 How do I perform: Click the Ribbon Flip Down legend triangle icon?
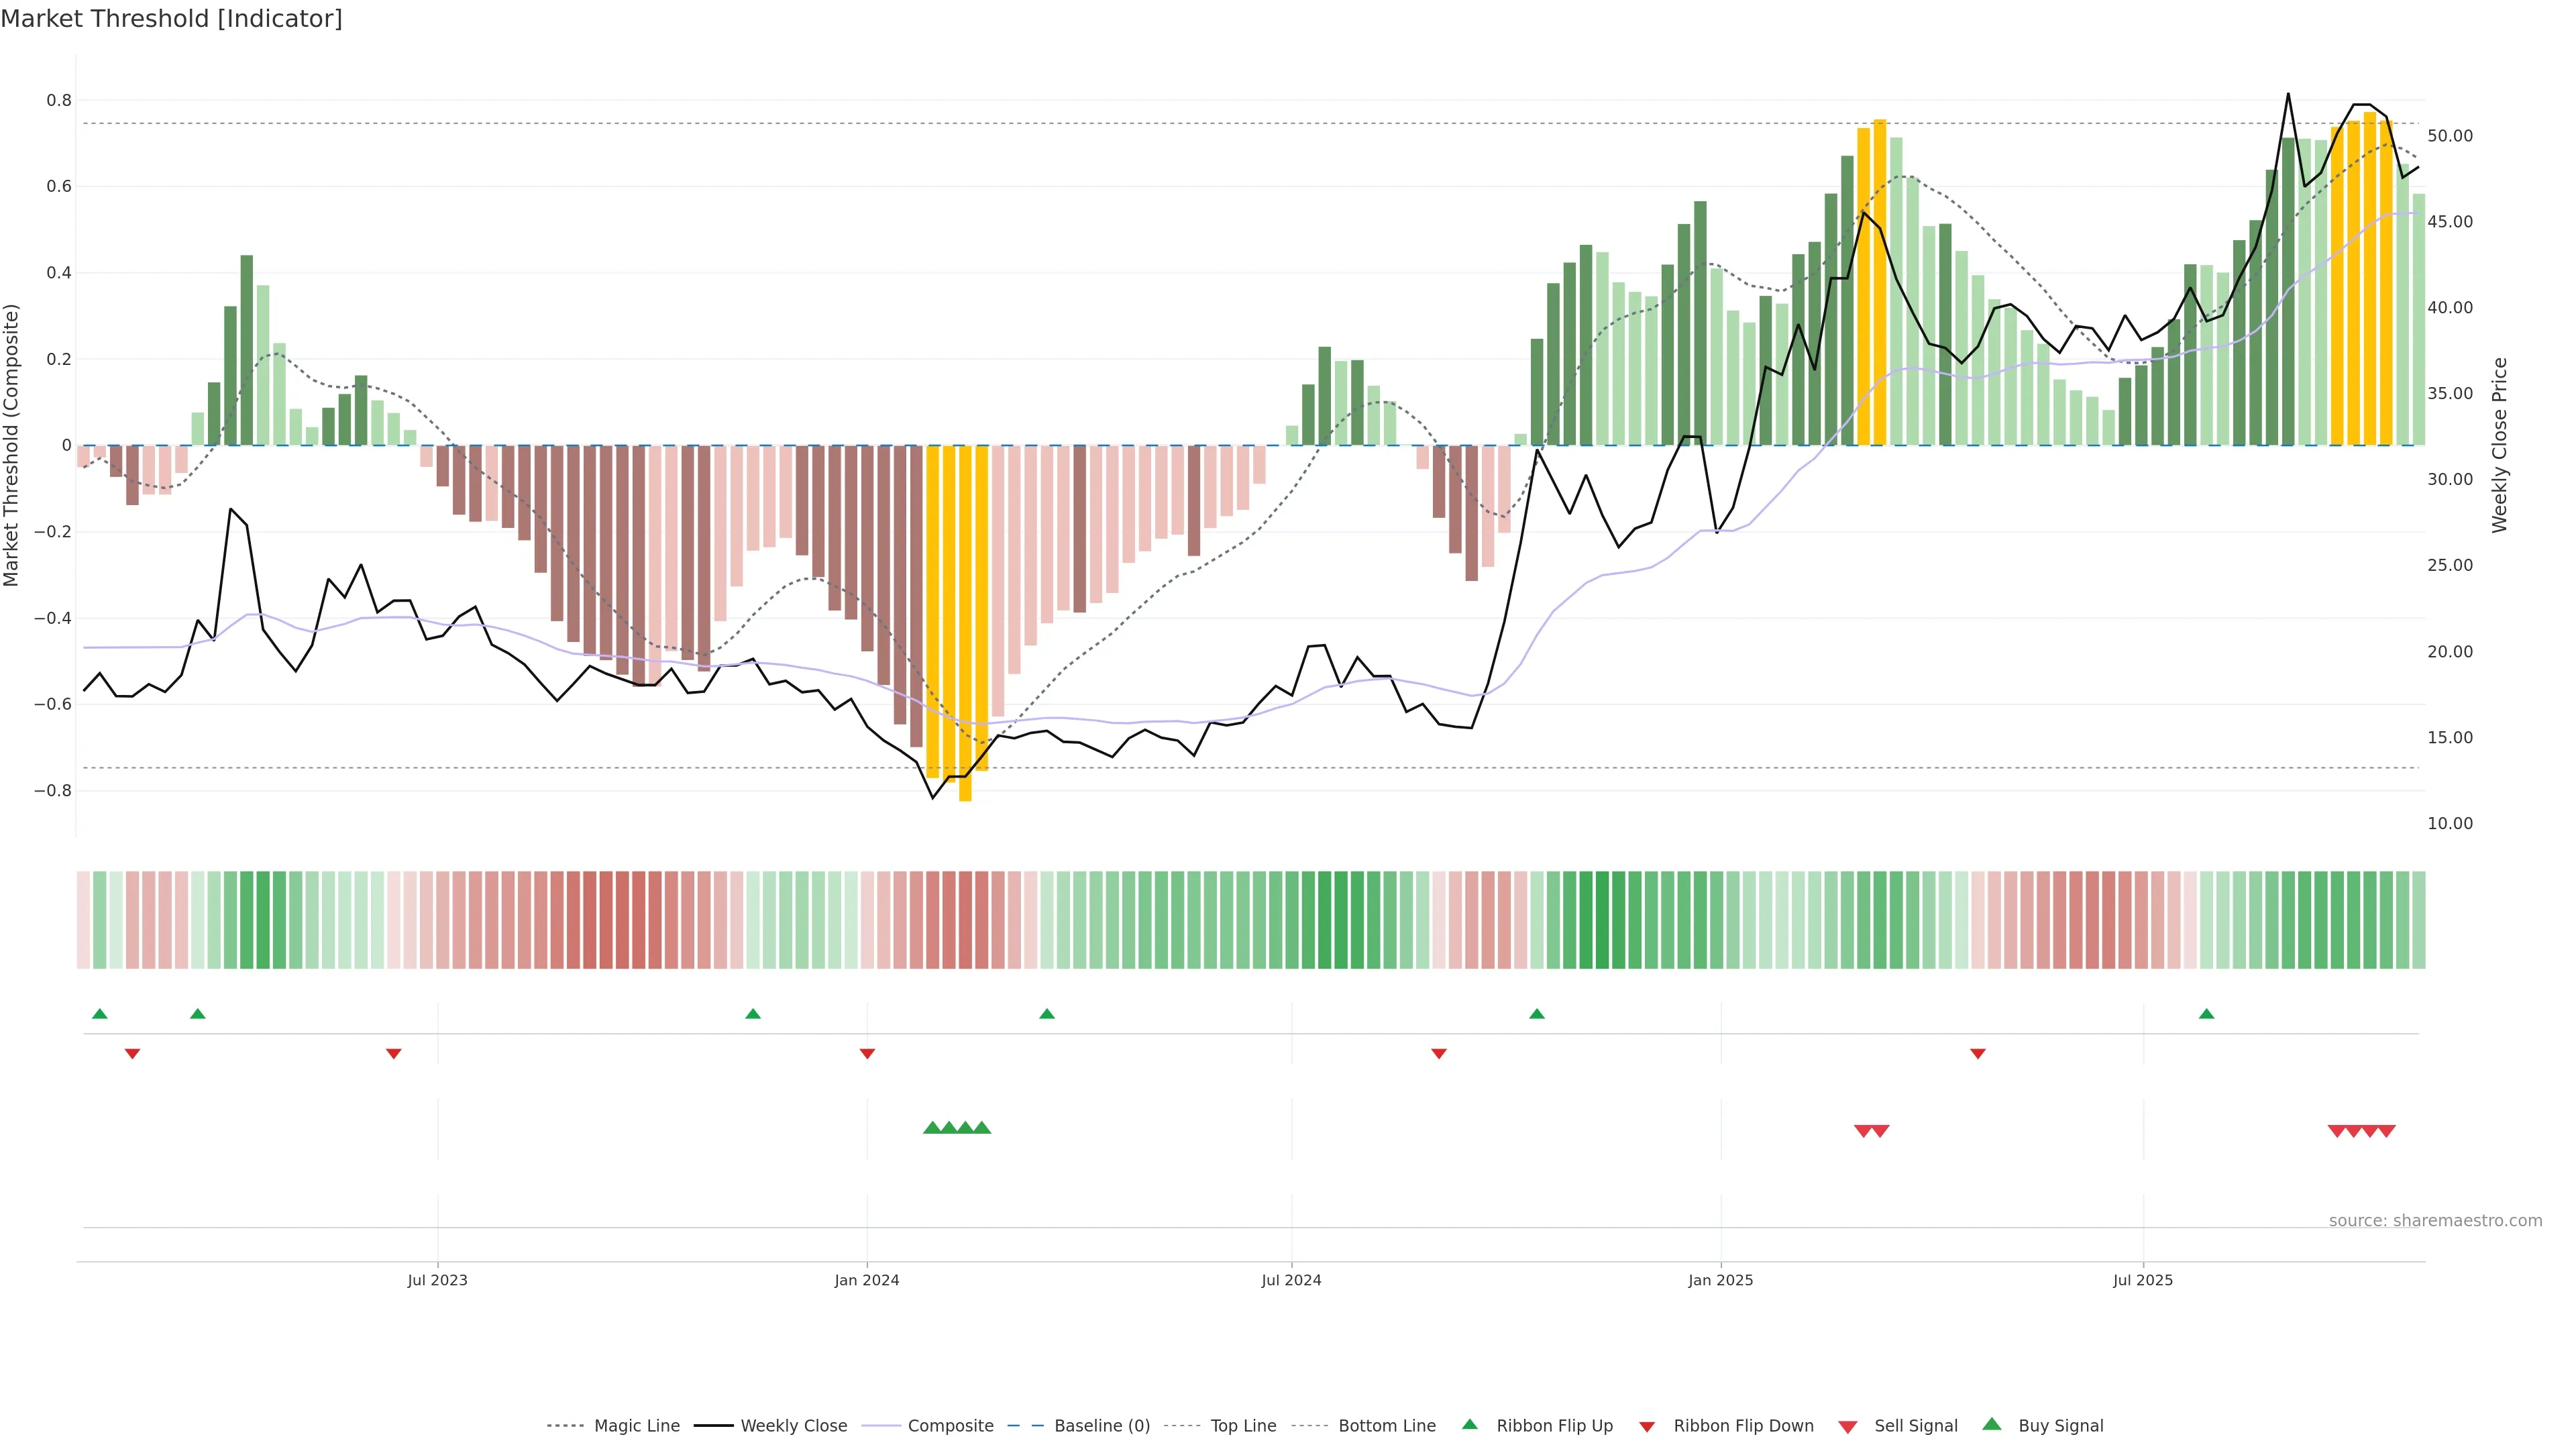coord(1647,1427)
